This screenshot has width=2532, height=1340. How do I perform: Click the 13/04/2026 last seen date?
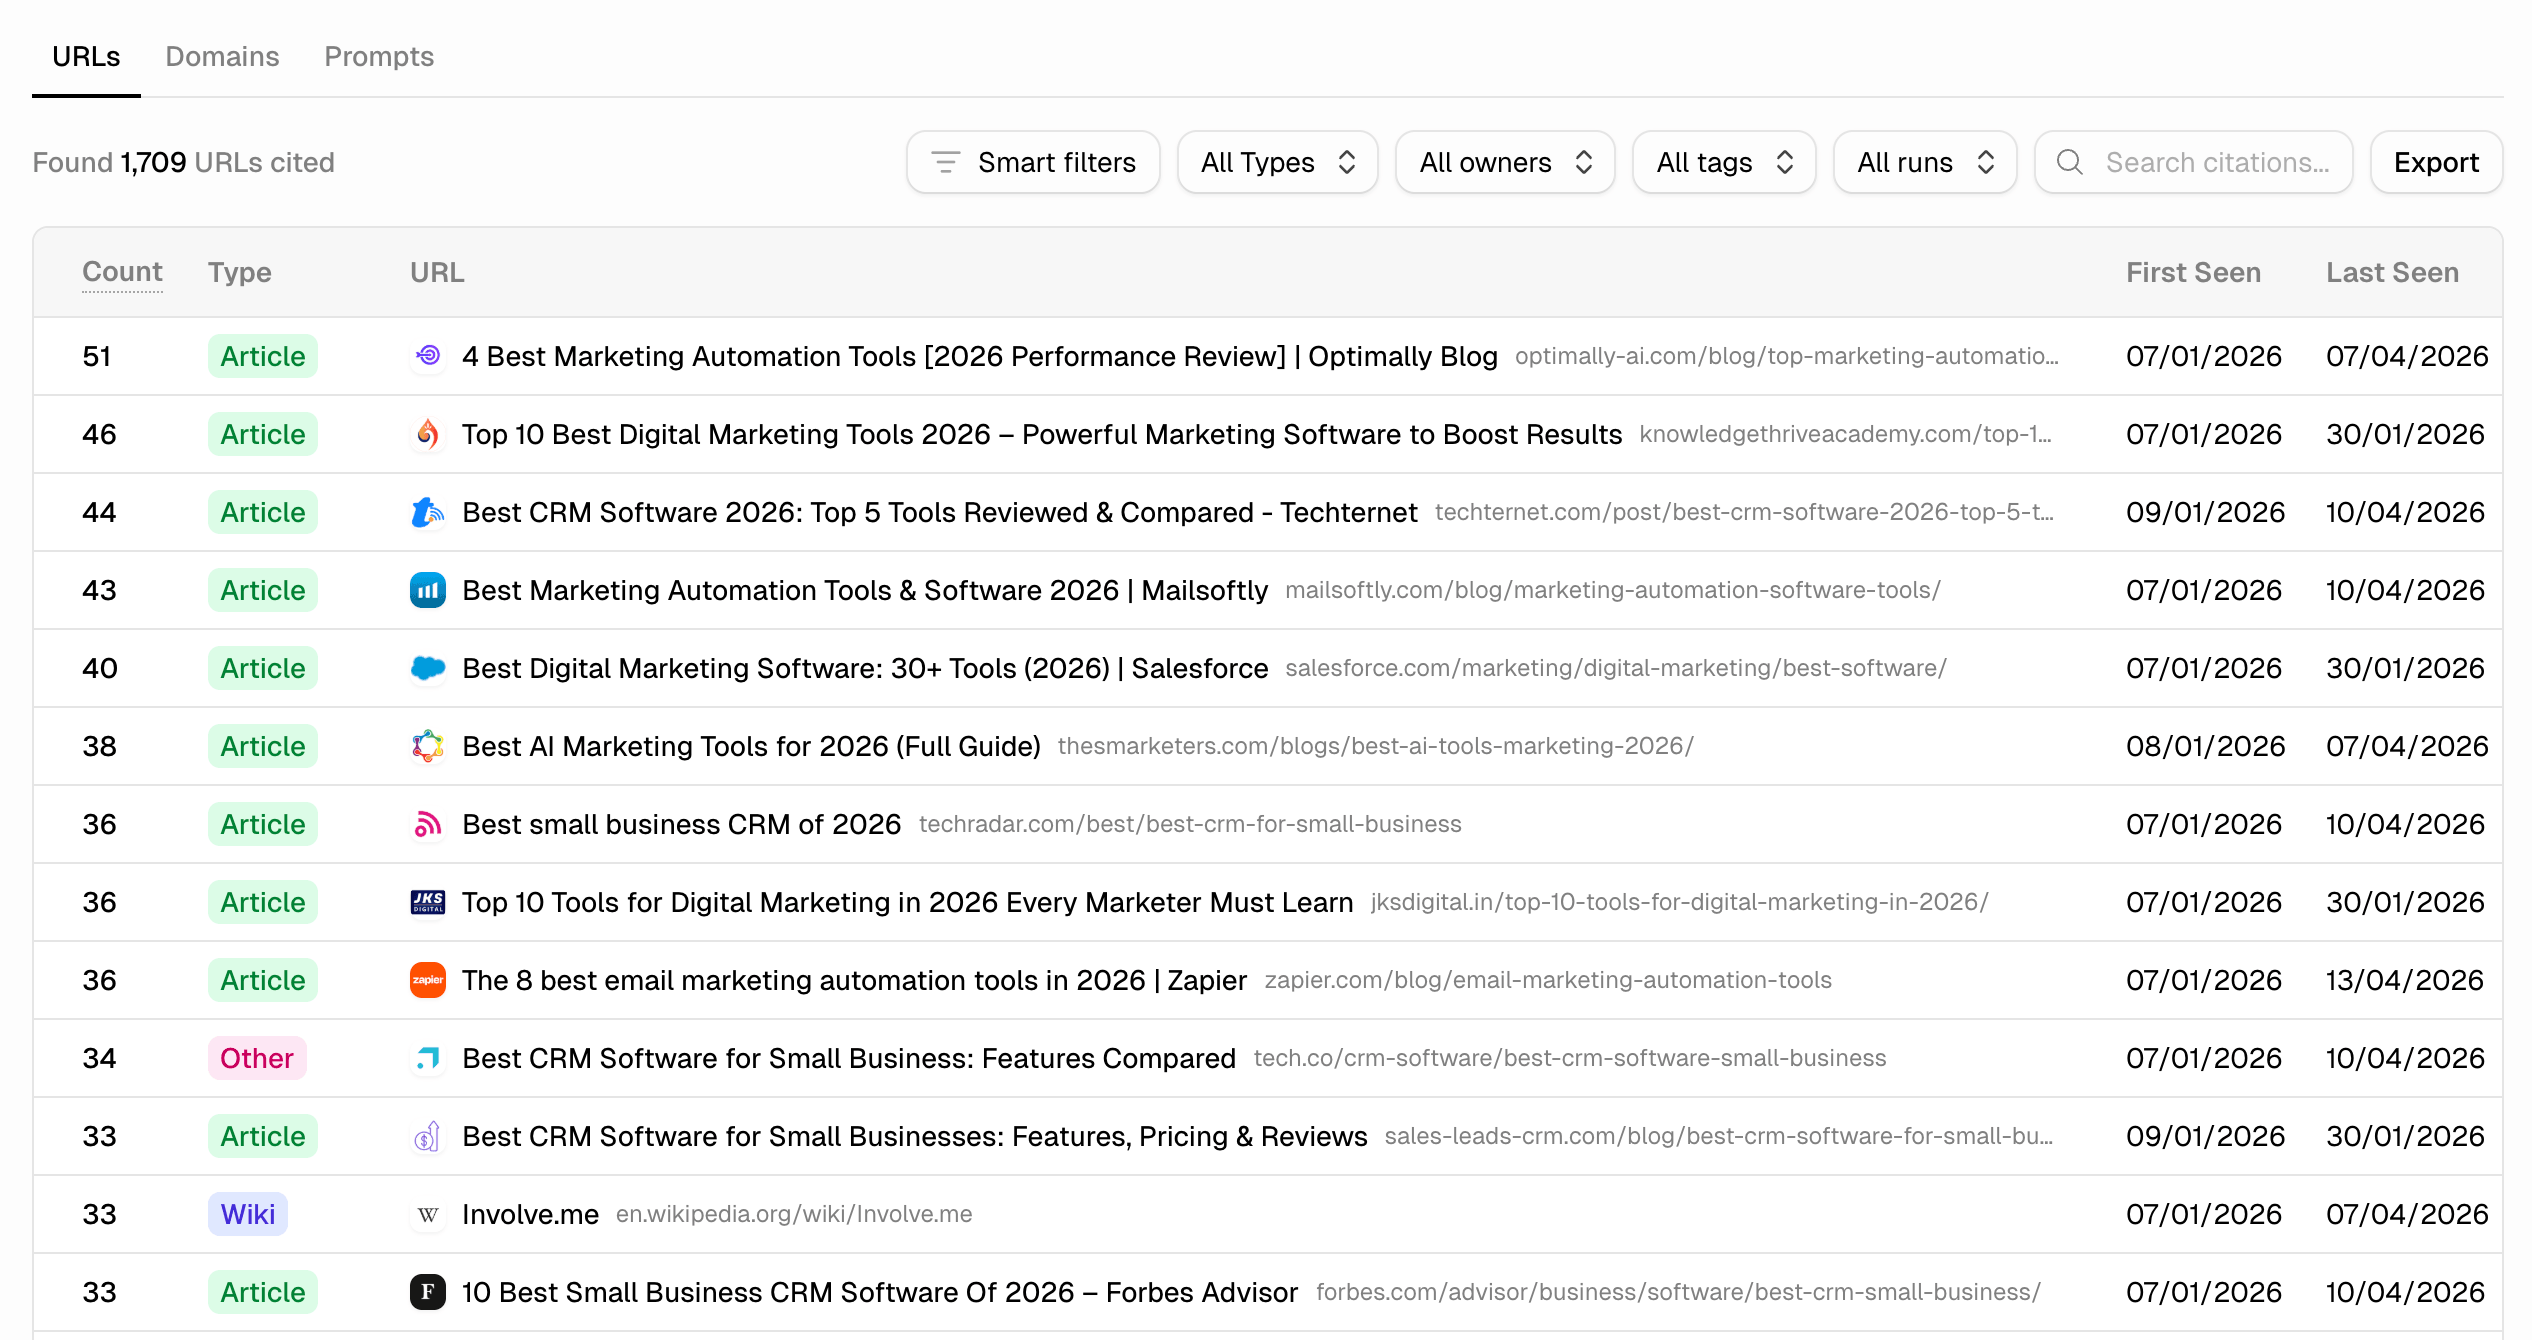[x=2405, y=980]
